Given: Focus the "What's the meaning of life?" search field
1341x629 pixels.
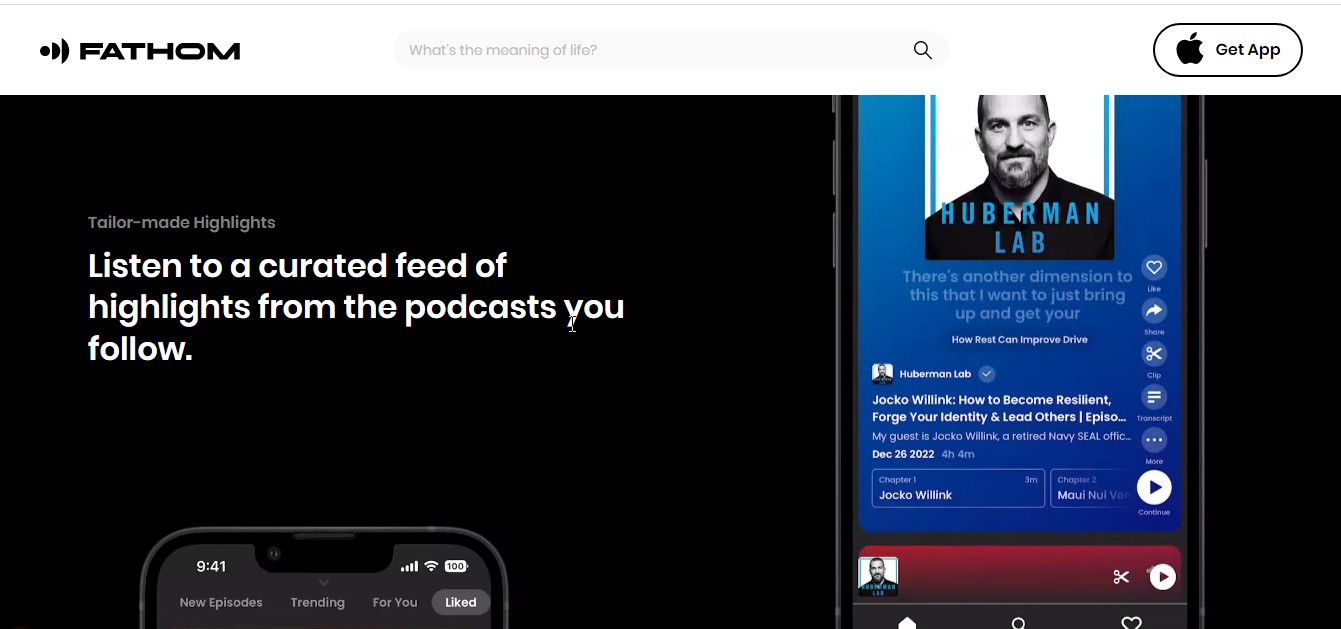Looking at the screenshot, I should click(670, 50).
